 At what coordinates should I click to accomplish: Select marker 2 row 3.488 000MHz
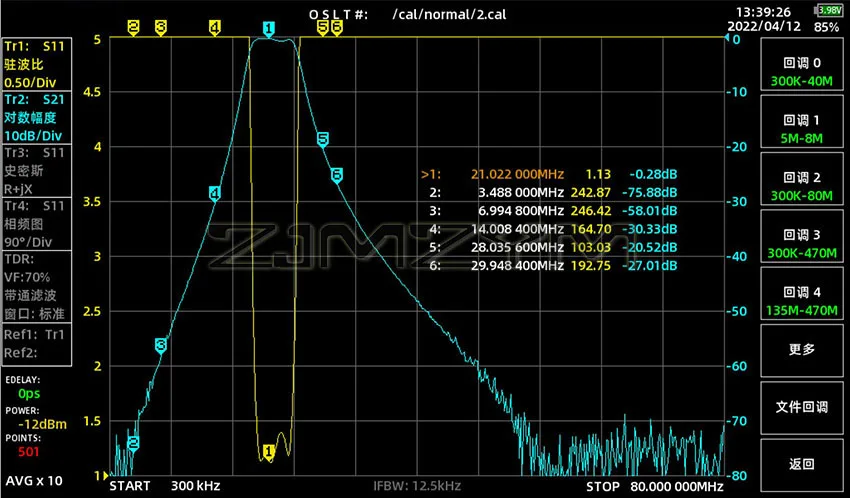[x=553, y=192]
